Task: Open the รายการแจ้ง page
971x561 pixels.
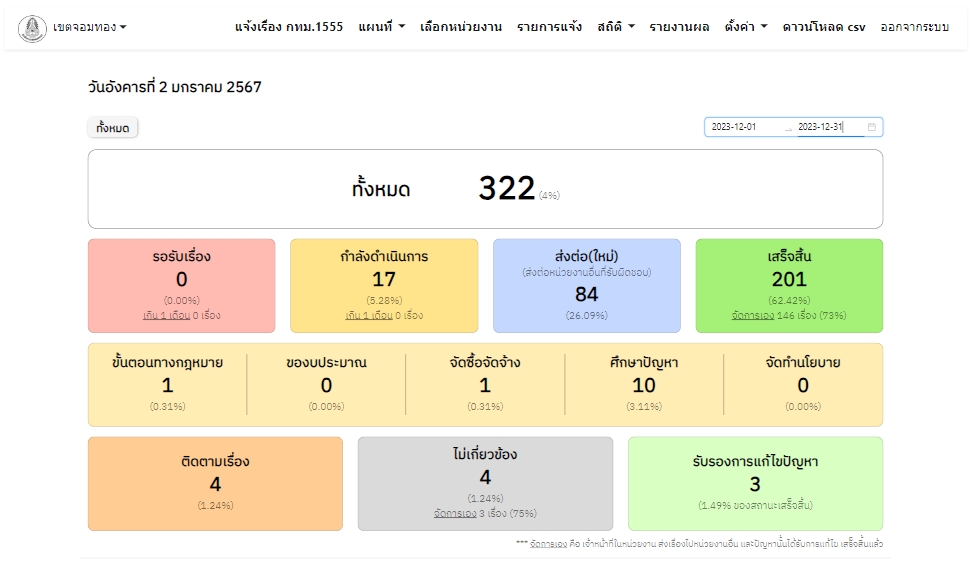Action: (x=549, y=27)
